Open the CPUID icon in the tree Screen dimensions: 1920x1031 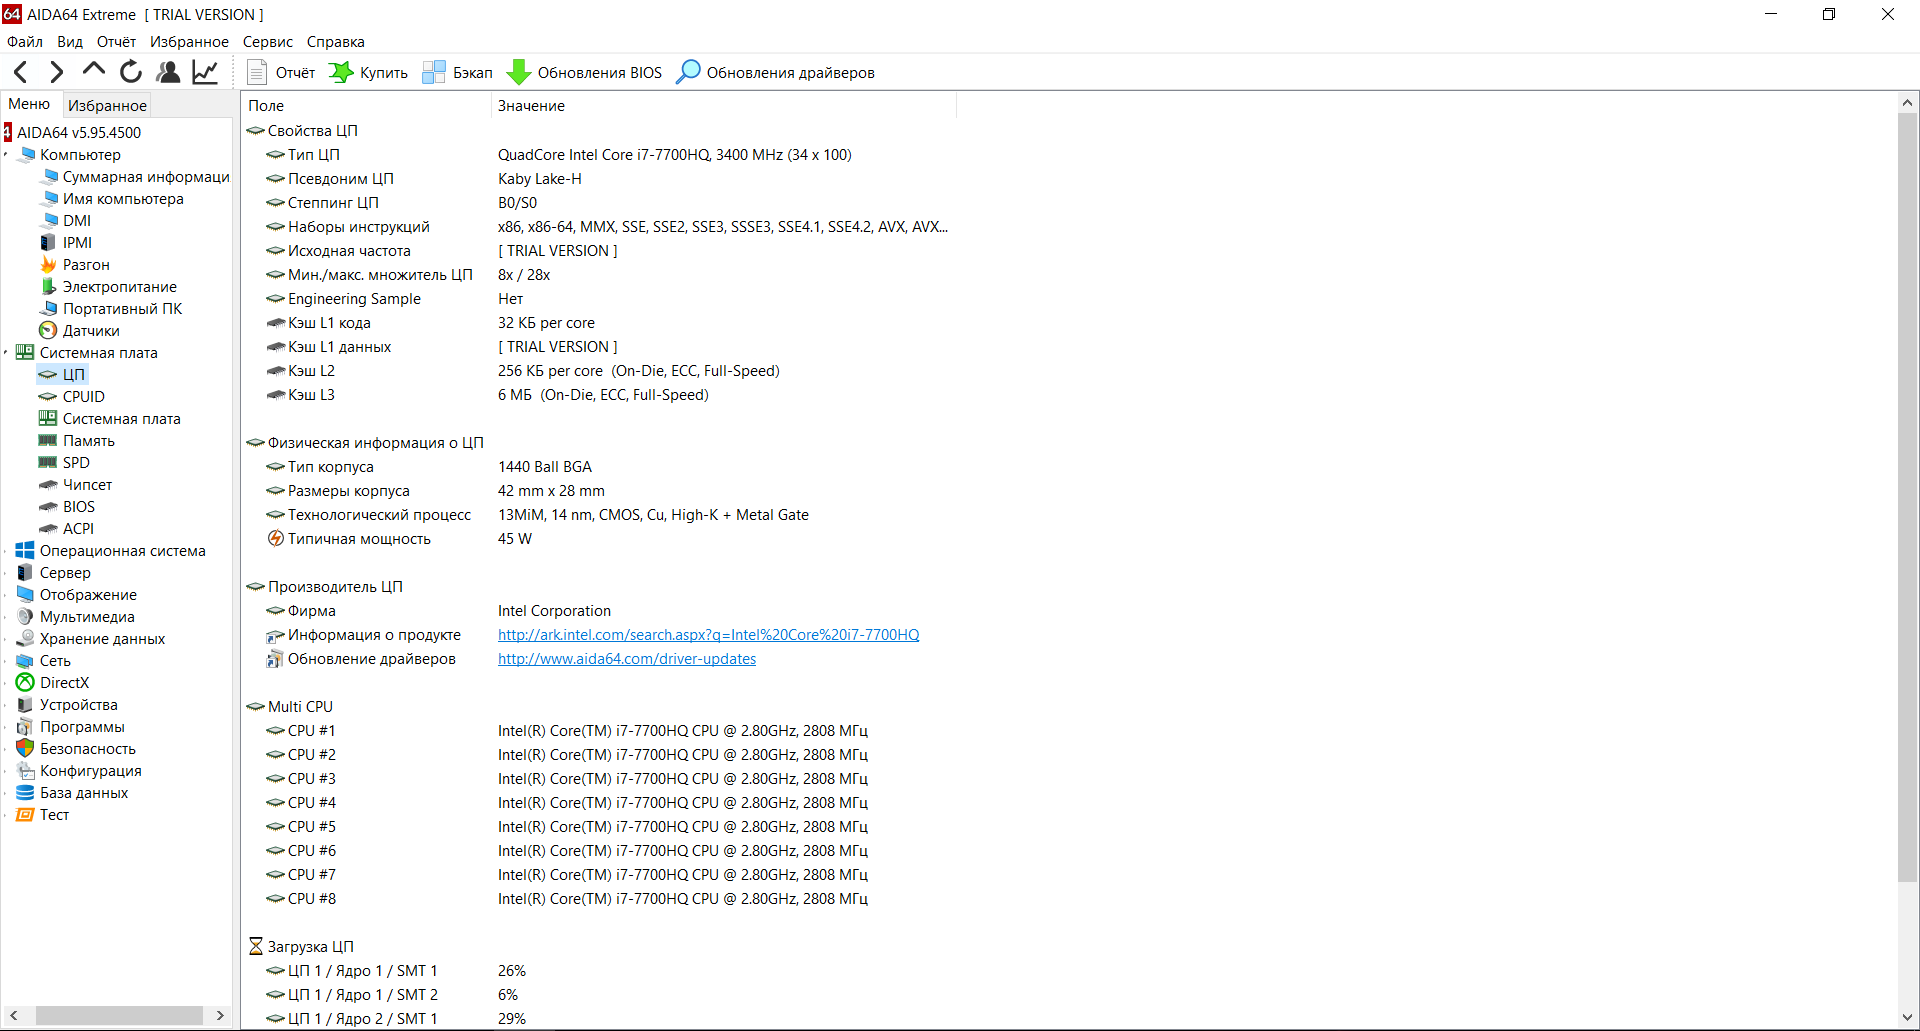[x=48, y=397]
